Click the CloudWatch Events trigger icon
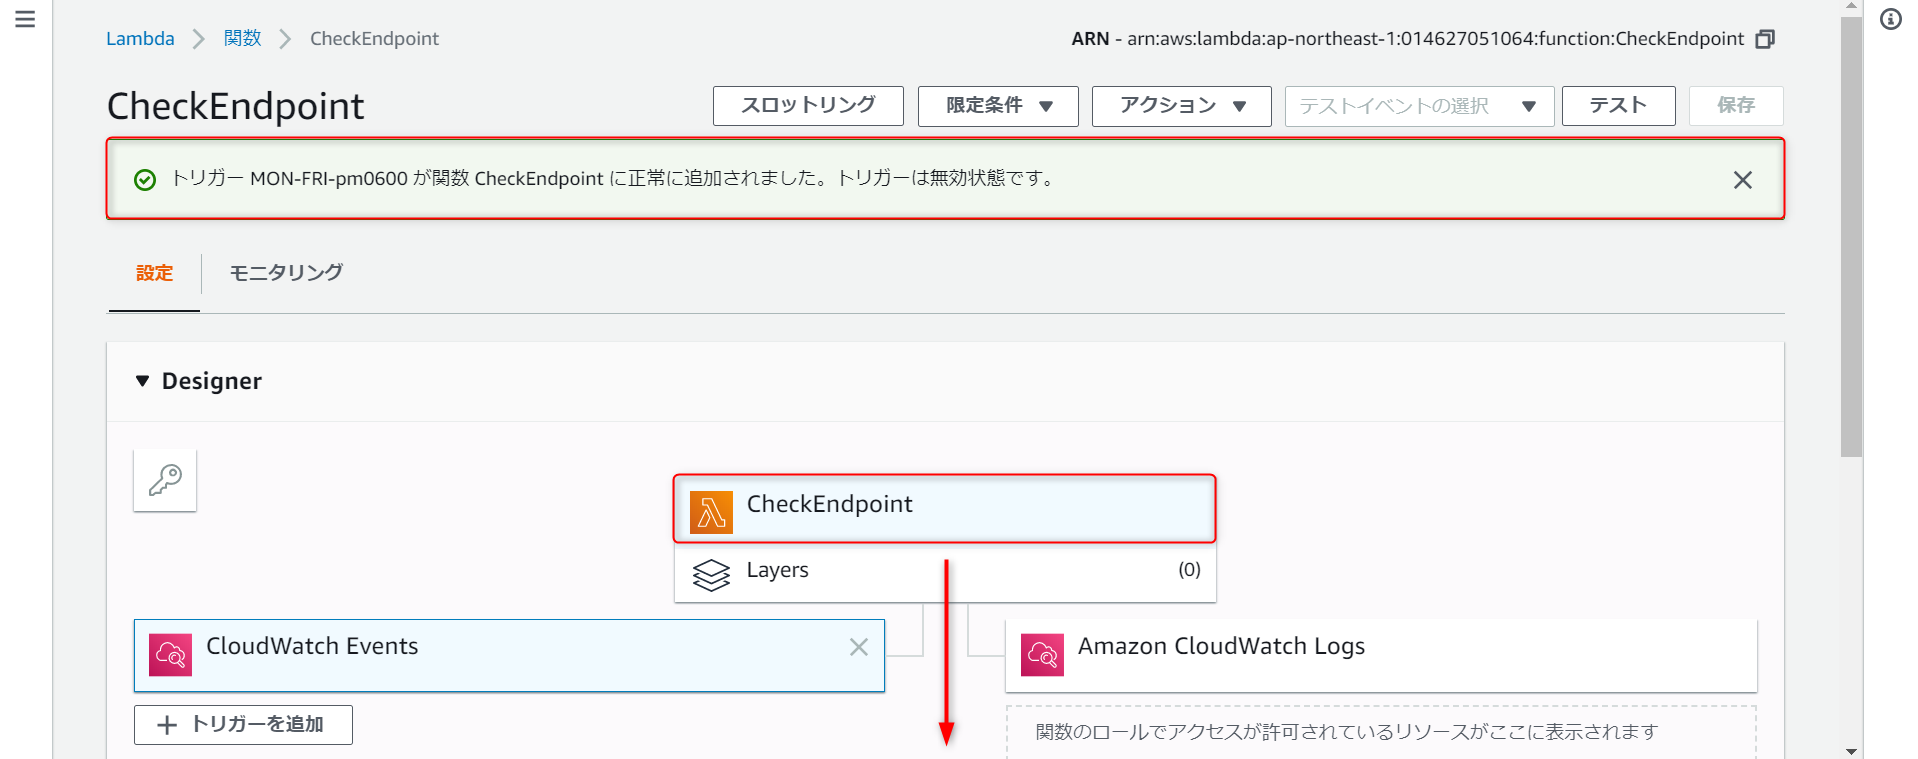This screenshot has height=759, width=1918. coord(170,655)
